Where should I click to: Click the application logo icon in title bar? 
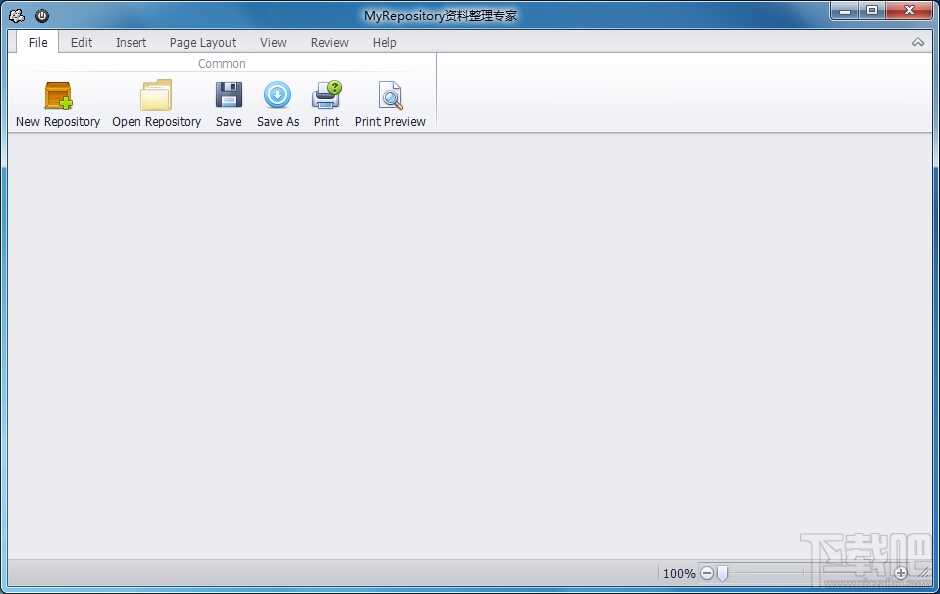point(17,16)
